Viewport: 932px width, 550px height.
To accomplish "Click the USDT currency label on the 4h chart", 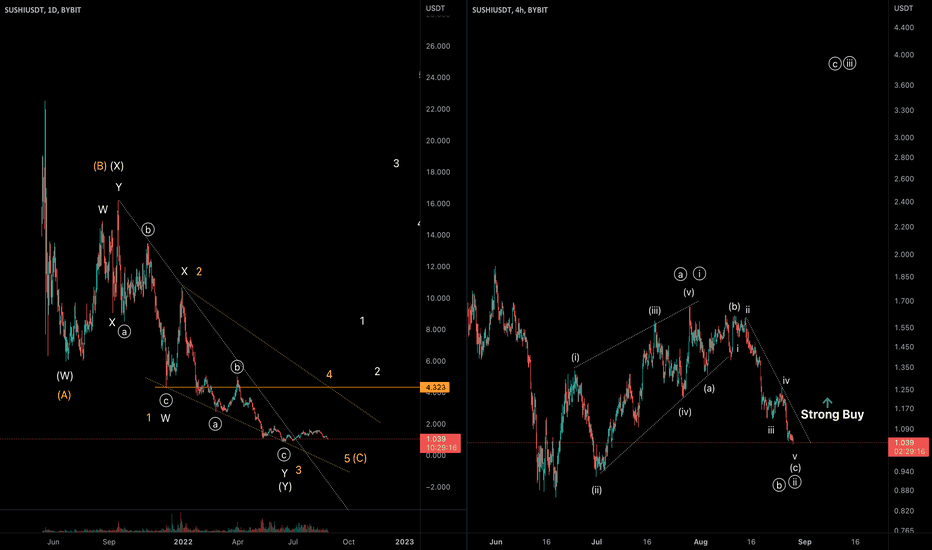I will point(903,8).
